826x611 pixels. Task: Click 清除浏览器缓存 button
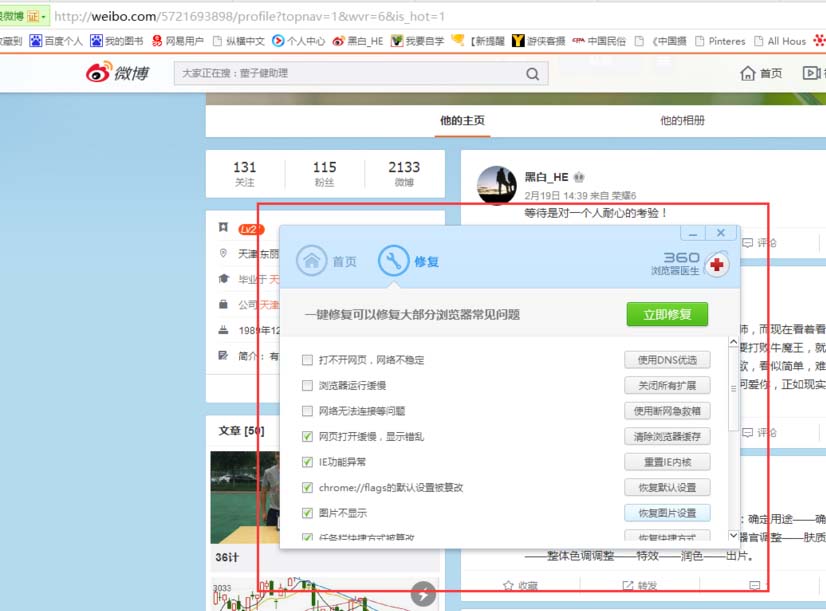[x=667, y=436]
